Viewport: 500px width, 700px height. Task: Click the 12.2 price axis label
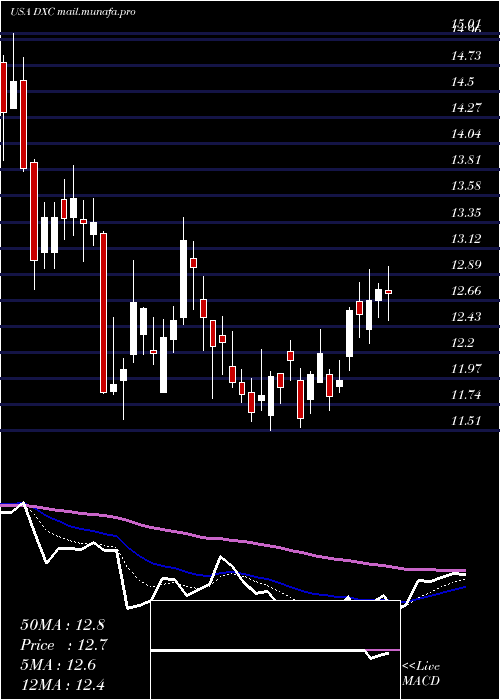pos(462,342)
